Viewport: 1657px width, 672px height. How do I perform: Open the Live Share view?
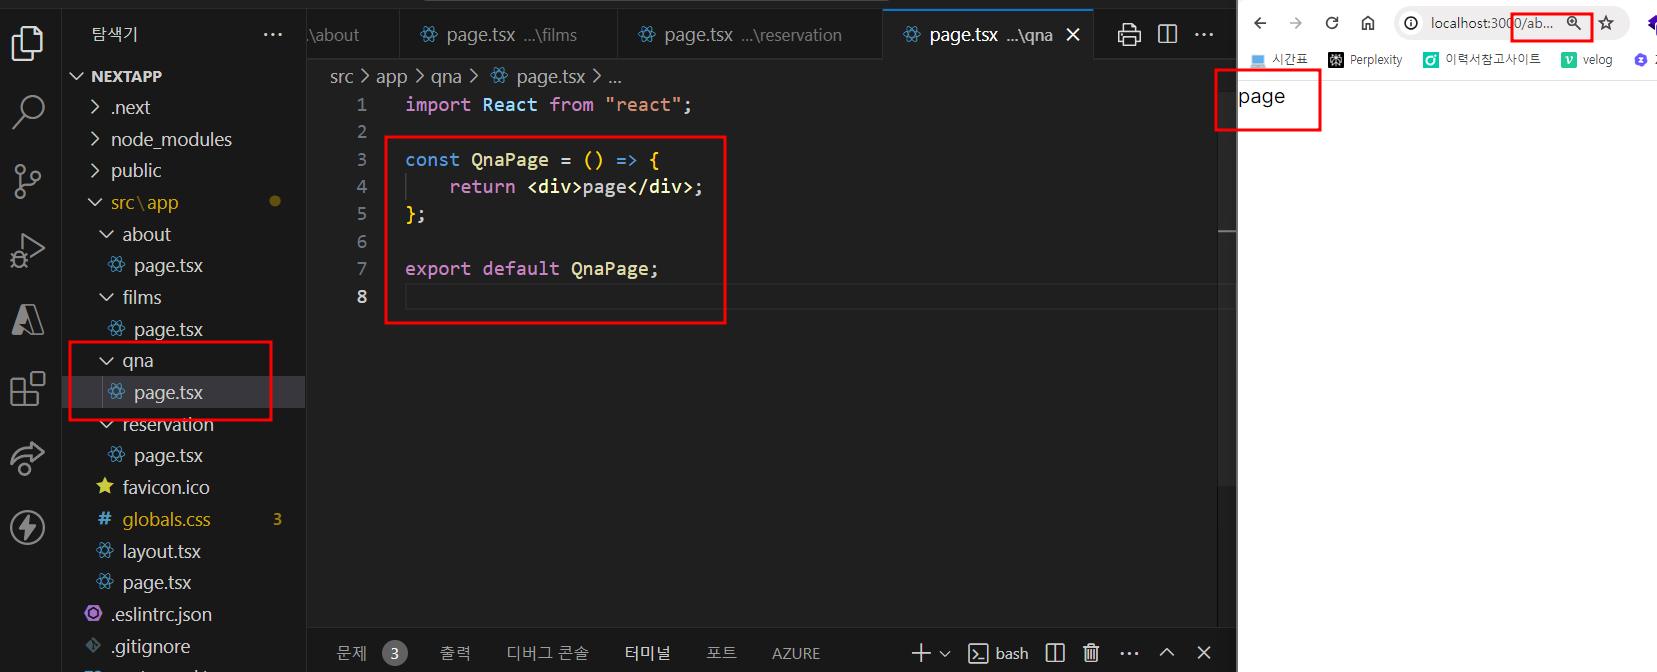pyautogui.click(x=27, y=458)
